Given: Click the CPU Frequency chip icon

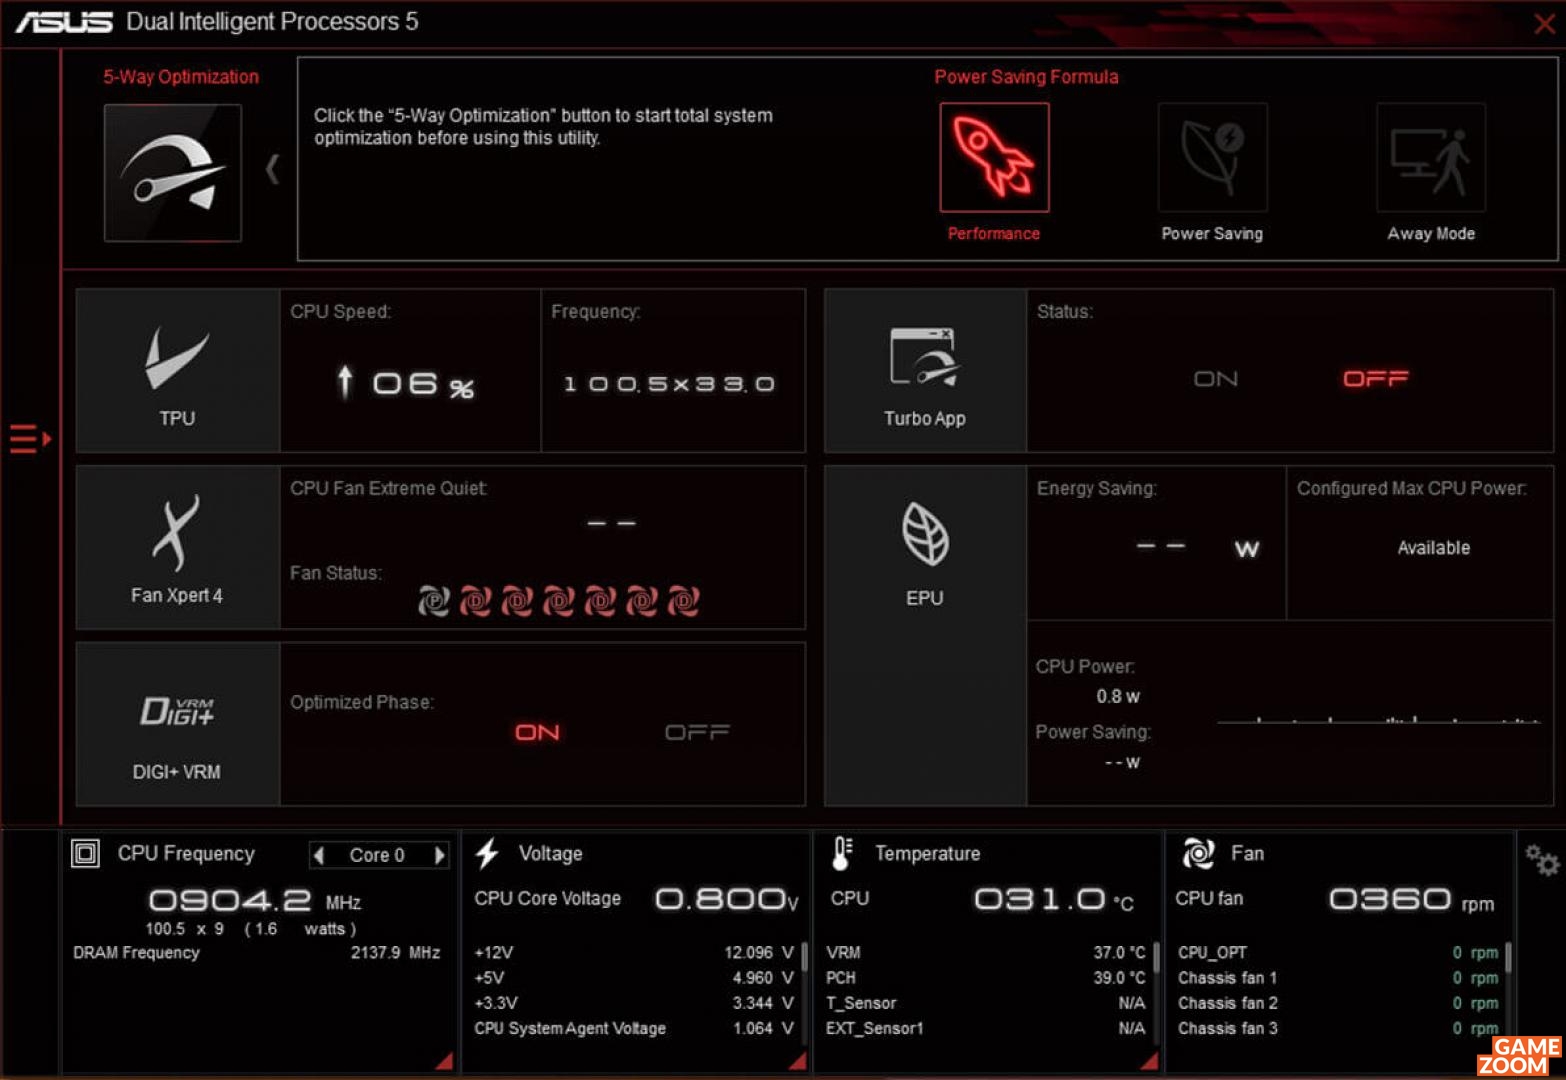Looking at the screenshot, I should 85,853.
